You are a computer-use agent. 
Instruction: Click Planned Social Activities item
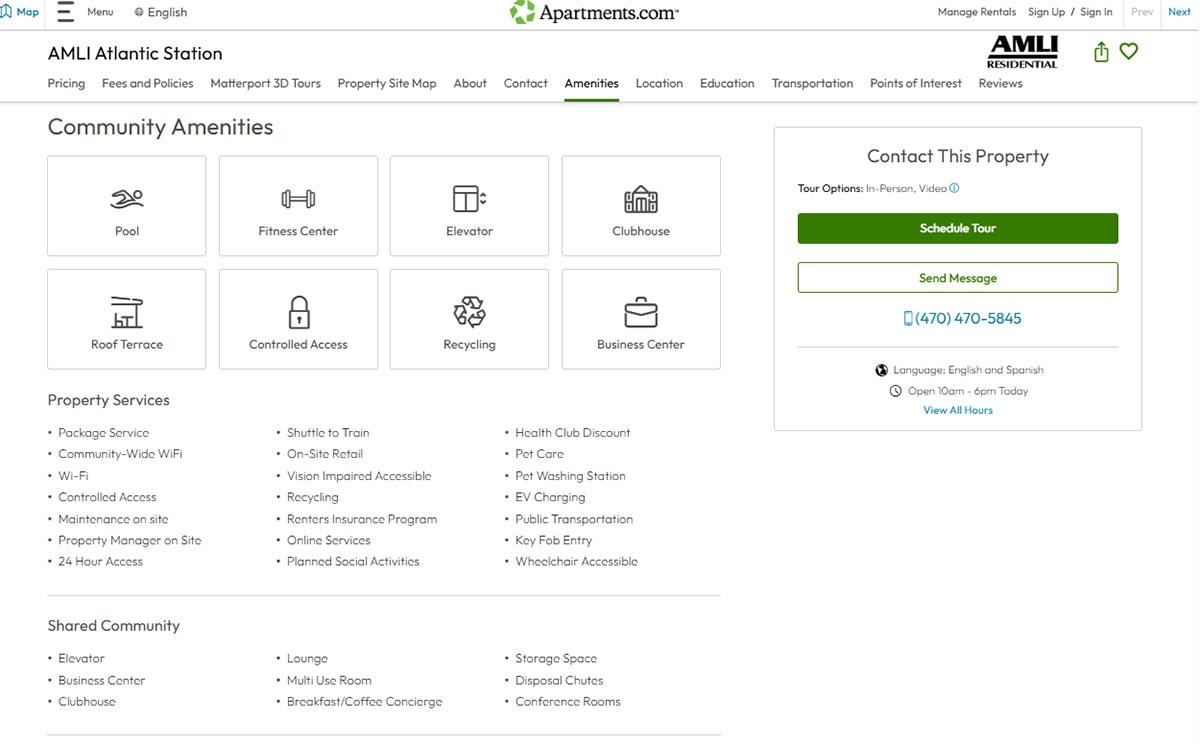[x=353, y=562]
